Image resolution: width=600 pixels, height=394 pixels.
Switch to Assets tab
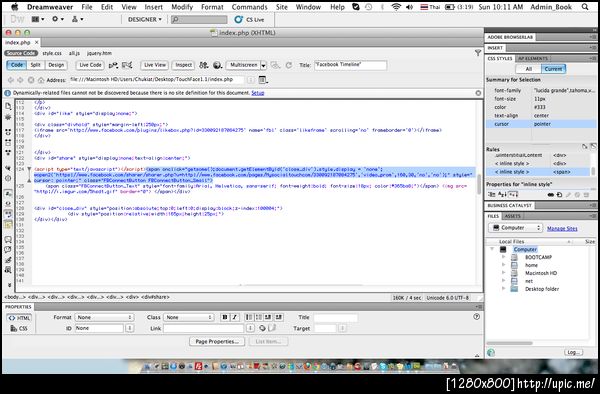coord(512,216)
